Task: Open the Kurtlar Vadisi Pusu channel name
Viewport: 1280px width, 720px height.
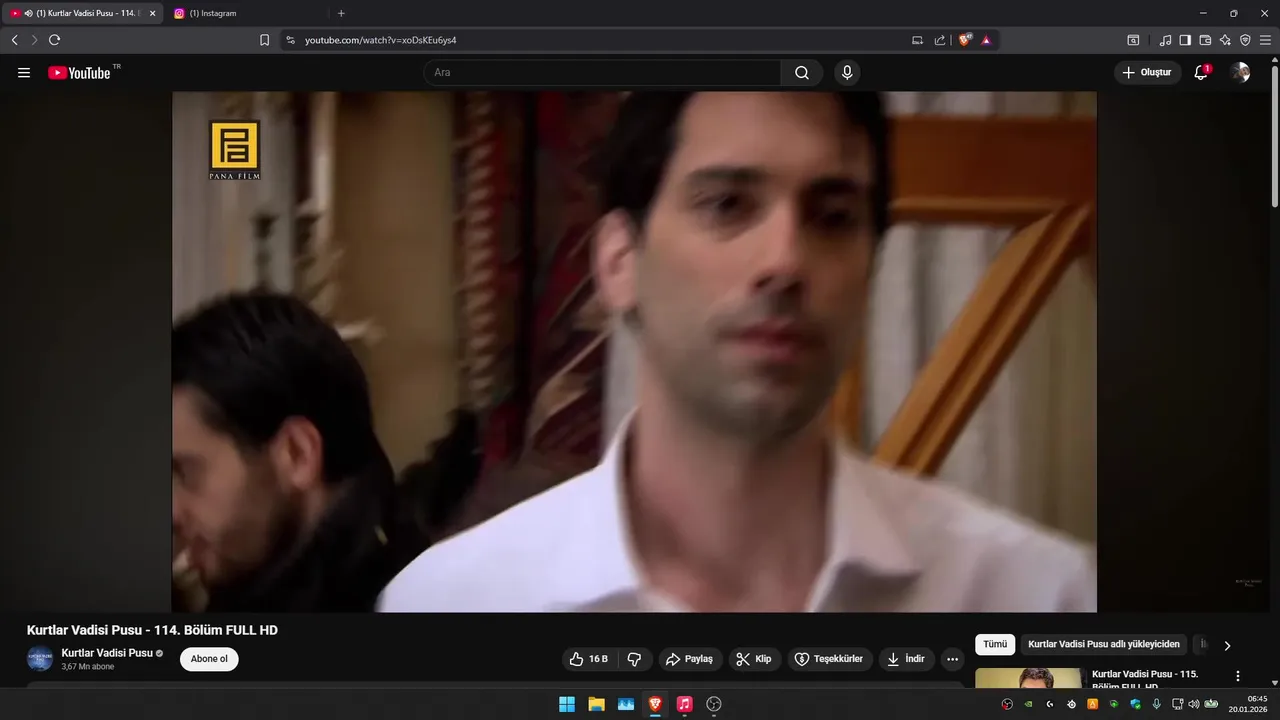Action: click(107, 653)
